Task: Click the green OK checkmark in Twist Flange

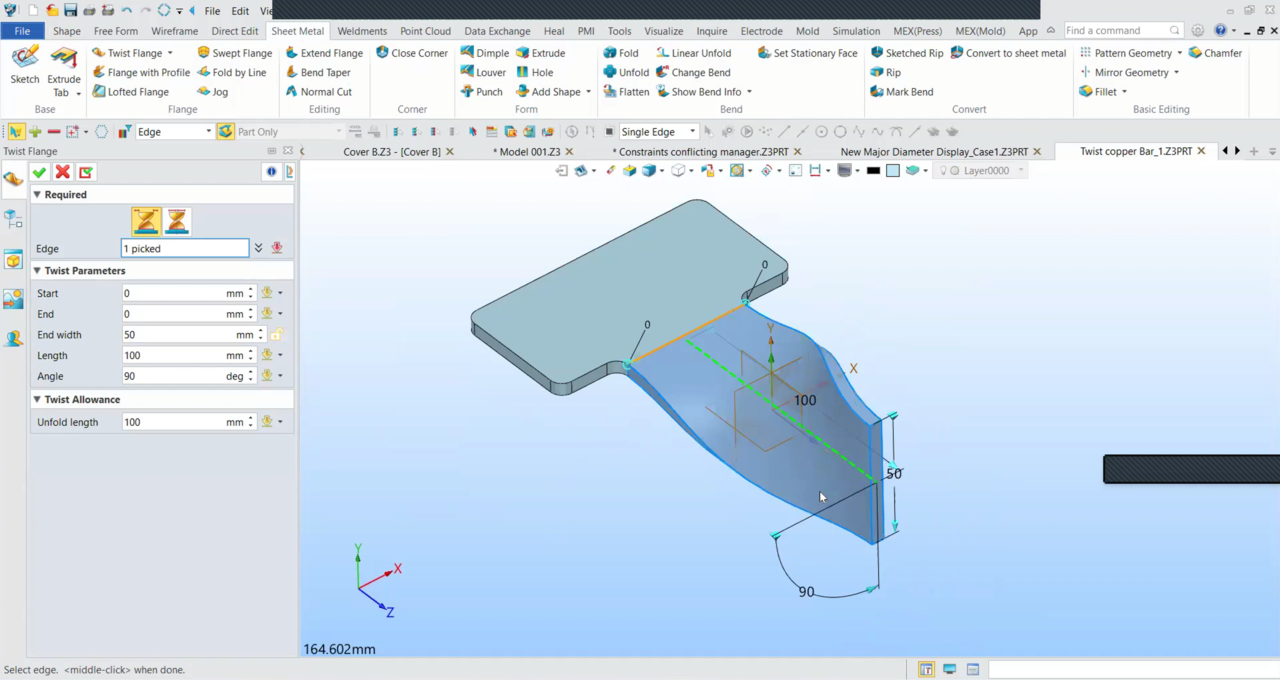Action: click(x=39, y=173)
